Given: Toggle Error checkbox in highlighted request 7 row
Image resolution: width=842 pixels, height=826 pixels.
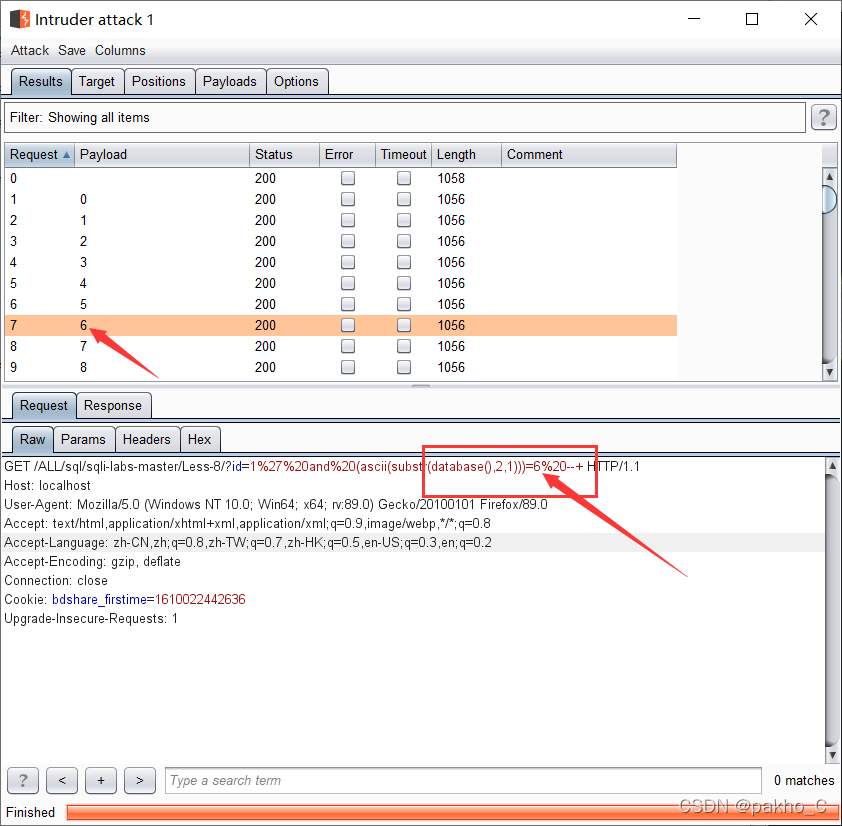Looking at the screenshot, I should (348, 325).
